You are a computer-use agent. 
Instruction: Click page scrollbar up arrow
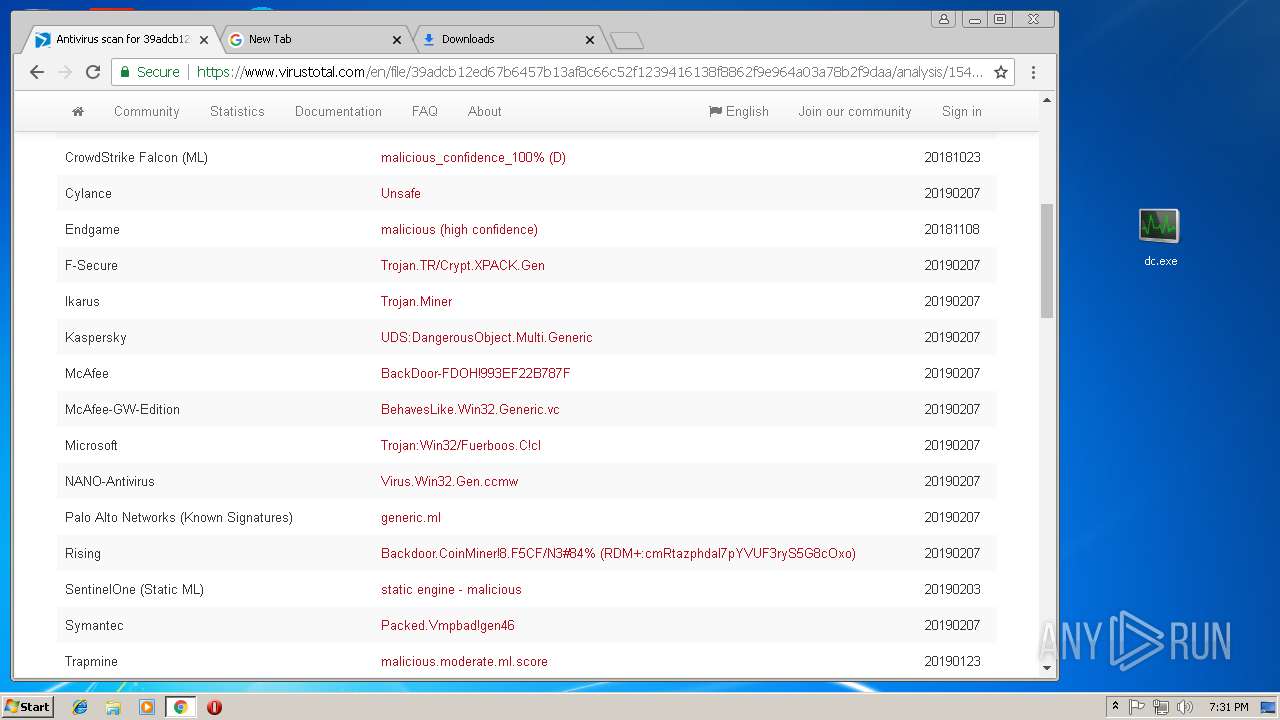click(1047, 100)
